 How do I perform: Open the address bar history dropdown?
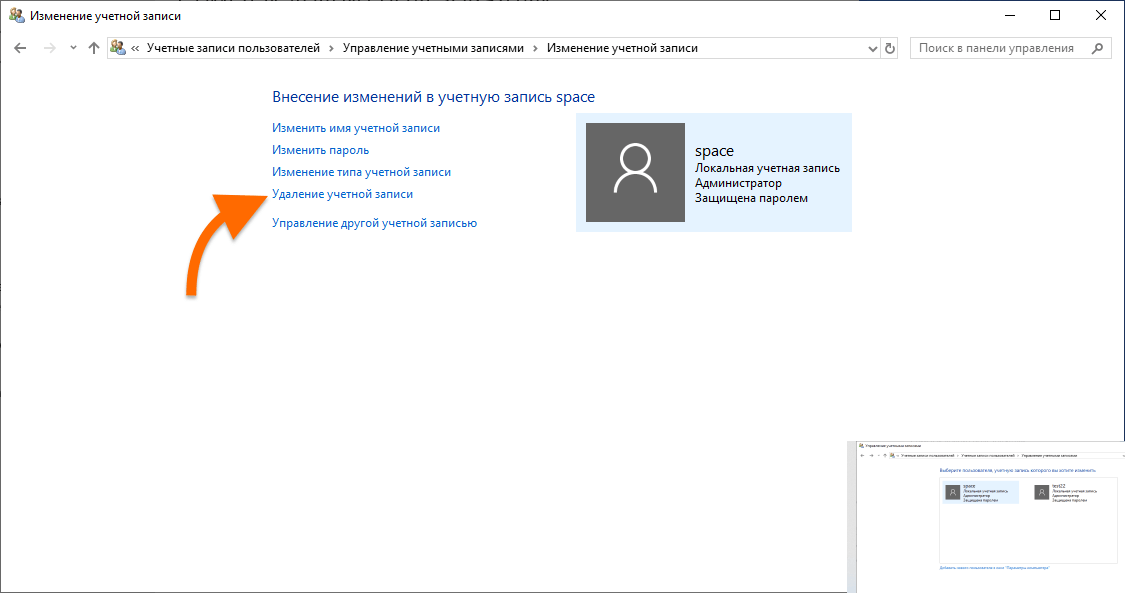point(872,49)
